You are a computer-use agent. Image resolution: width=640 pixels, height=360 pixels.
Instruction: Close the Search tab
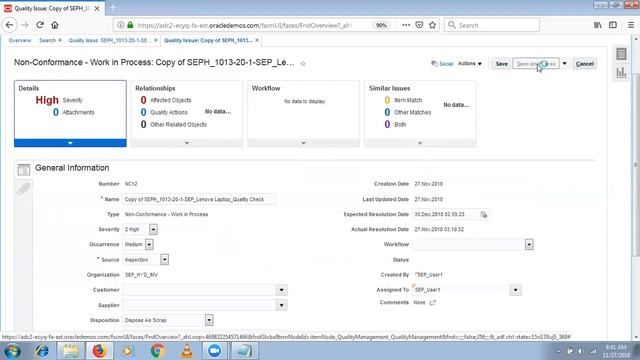60,40
